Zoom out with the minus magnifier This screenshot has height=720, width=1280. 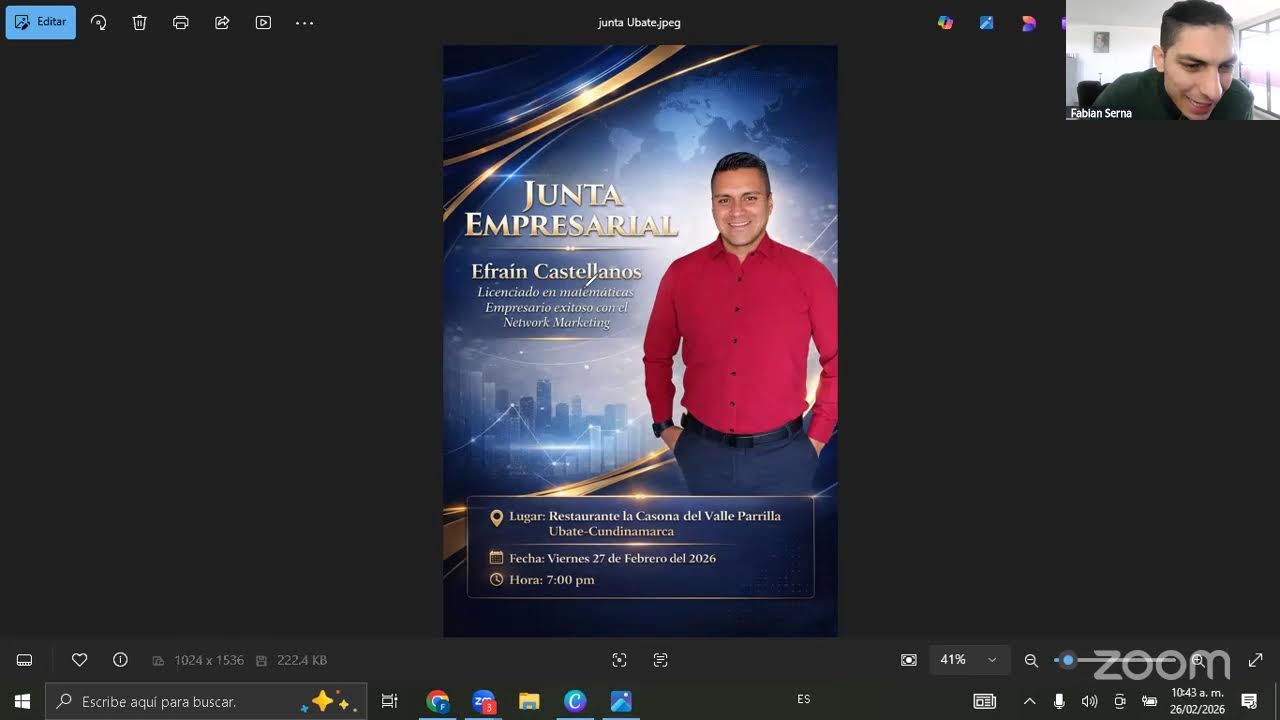[x=1031, y=660]
